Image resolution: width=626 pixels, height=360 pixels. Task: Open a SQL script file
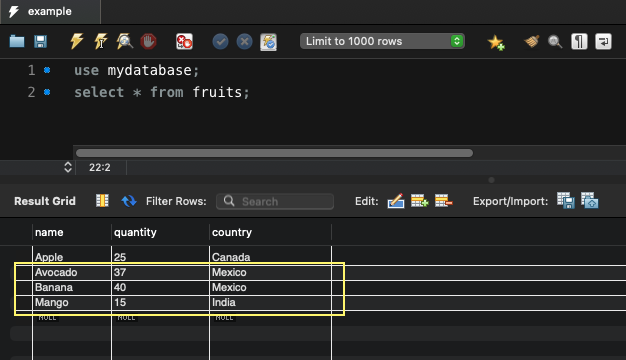click(17, 41)
